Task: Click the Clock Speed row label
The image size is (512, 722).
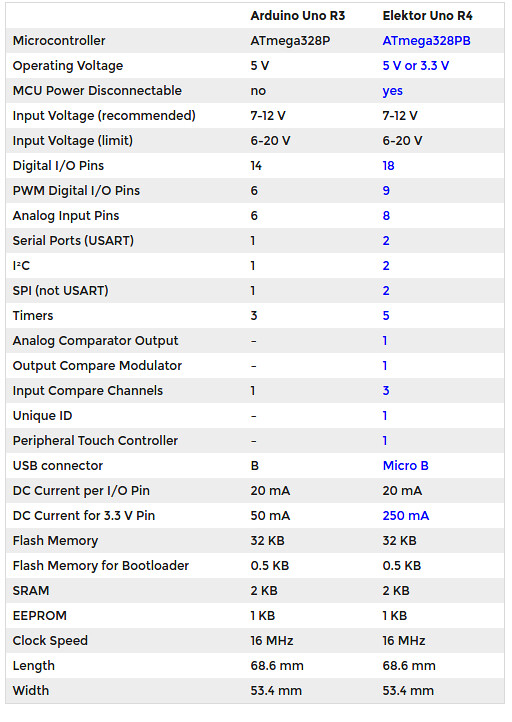Action: (x=50, y=641)
